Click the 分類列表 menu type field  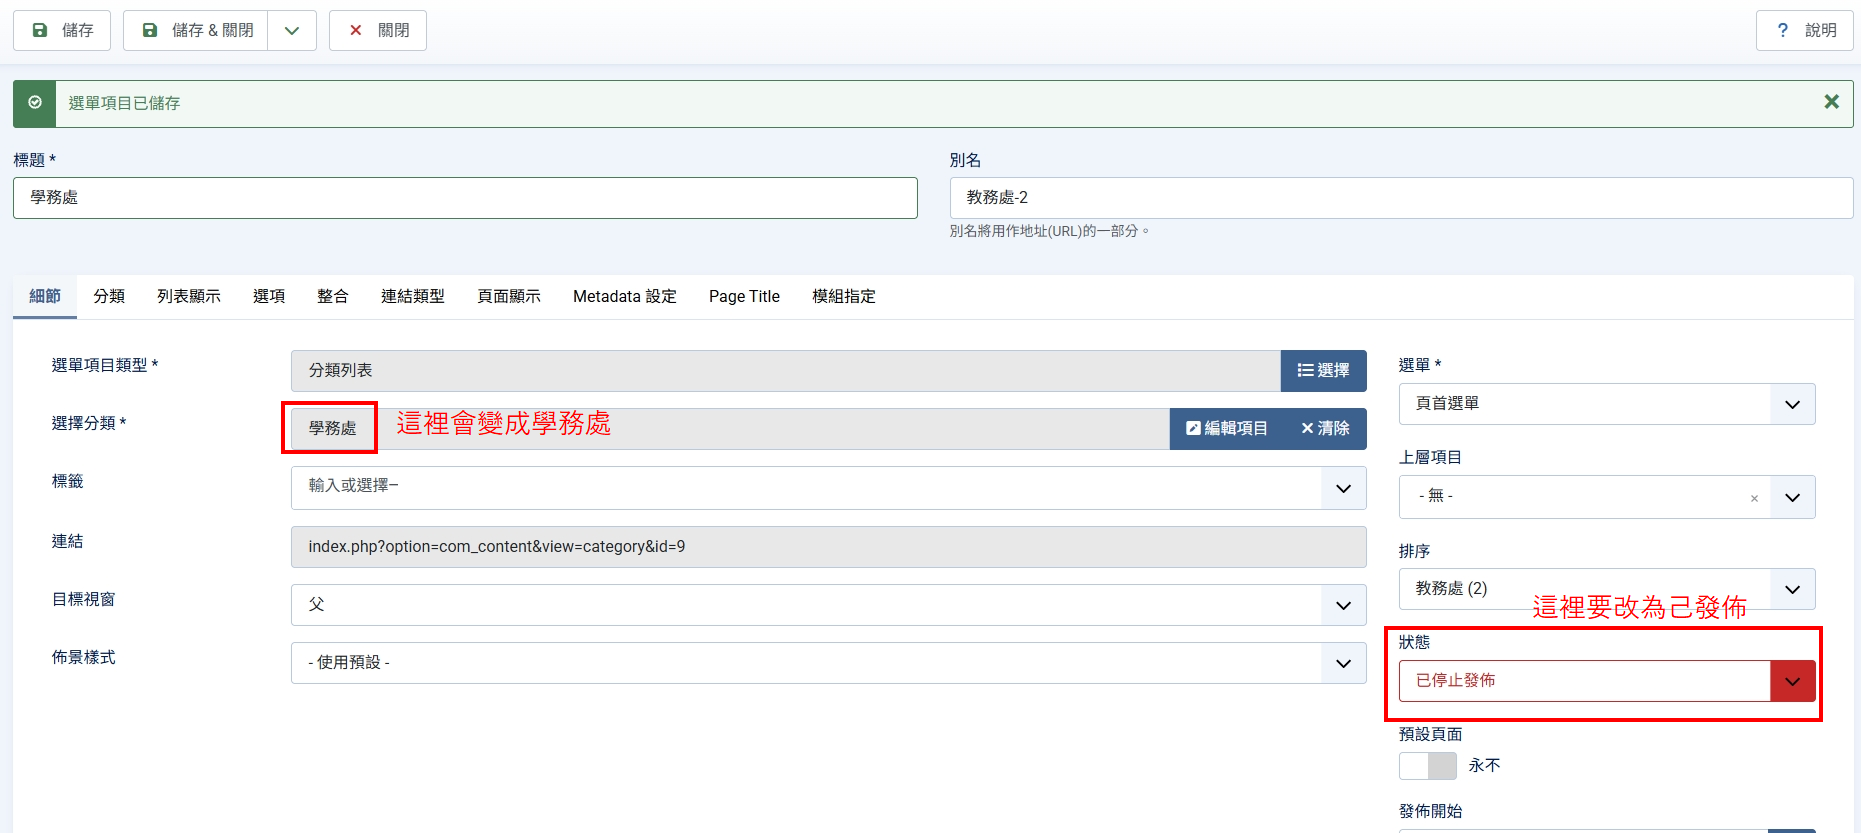(786, 371)
